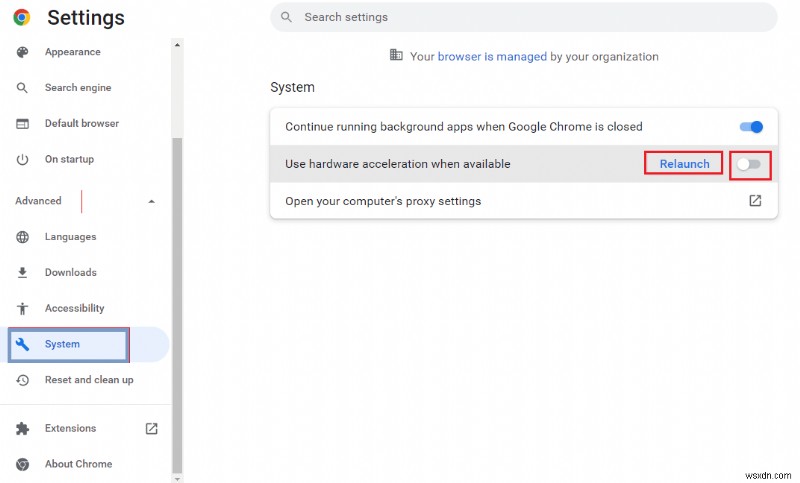Screen dimensions: 800x483
Task: Click the Extensions external link icon
Action: pyautogui.click(x=152, y=428)
